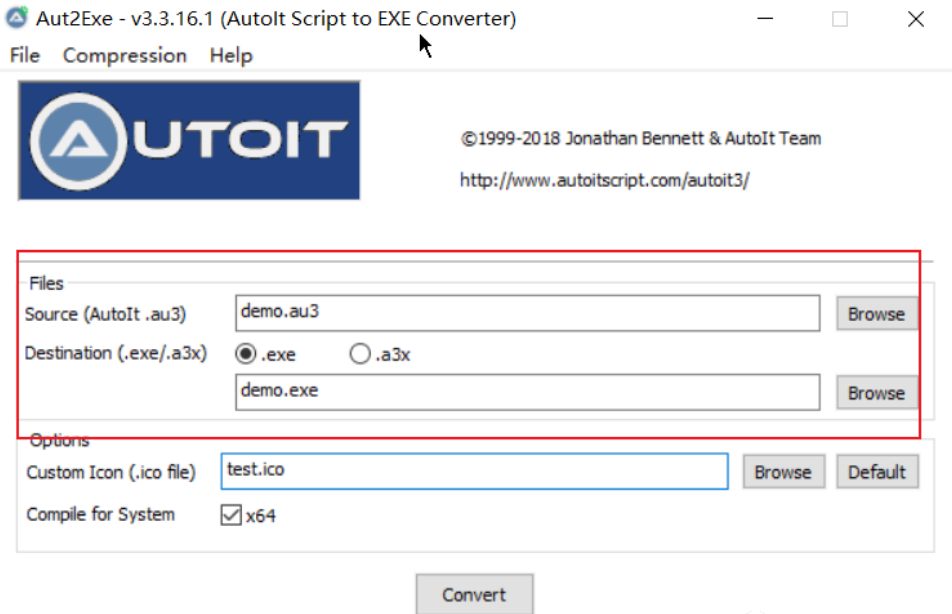Click the demo.exe destination field
The image size is (952, 614).
(x=528, y=392)
